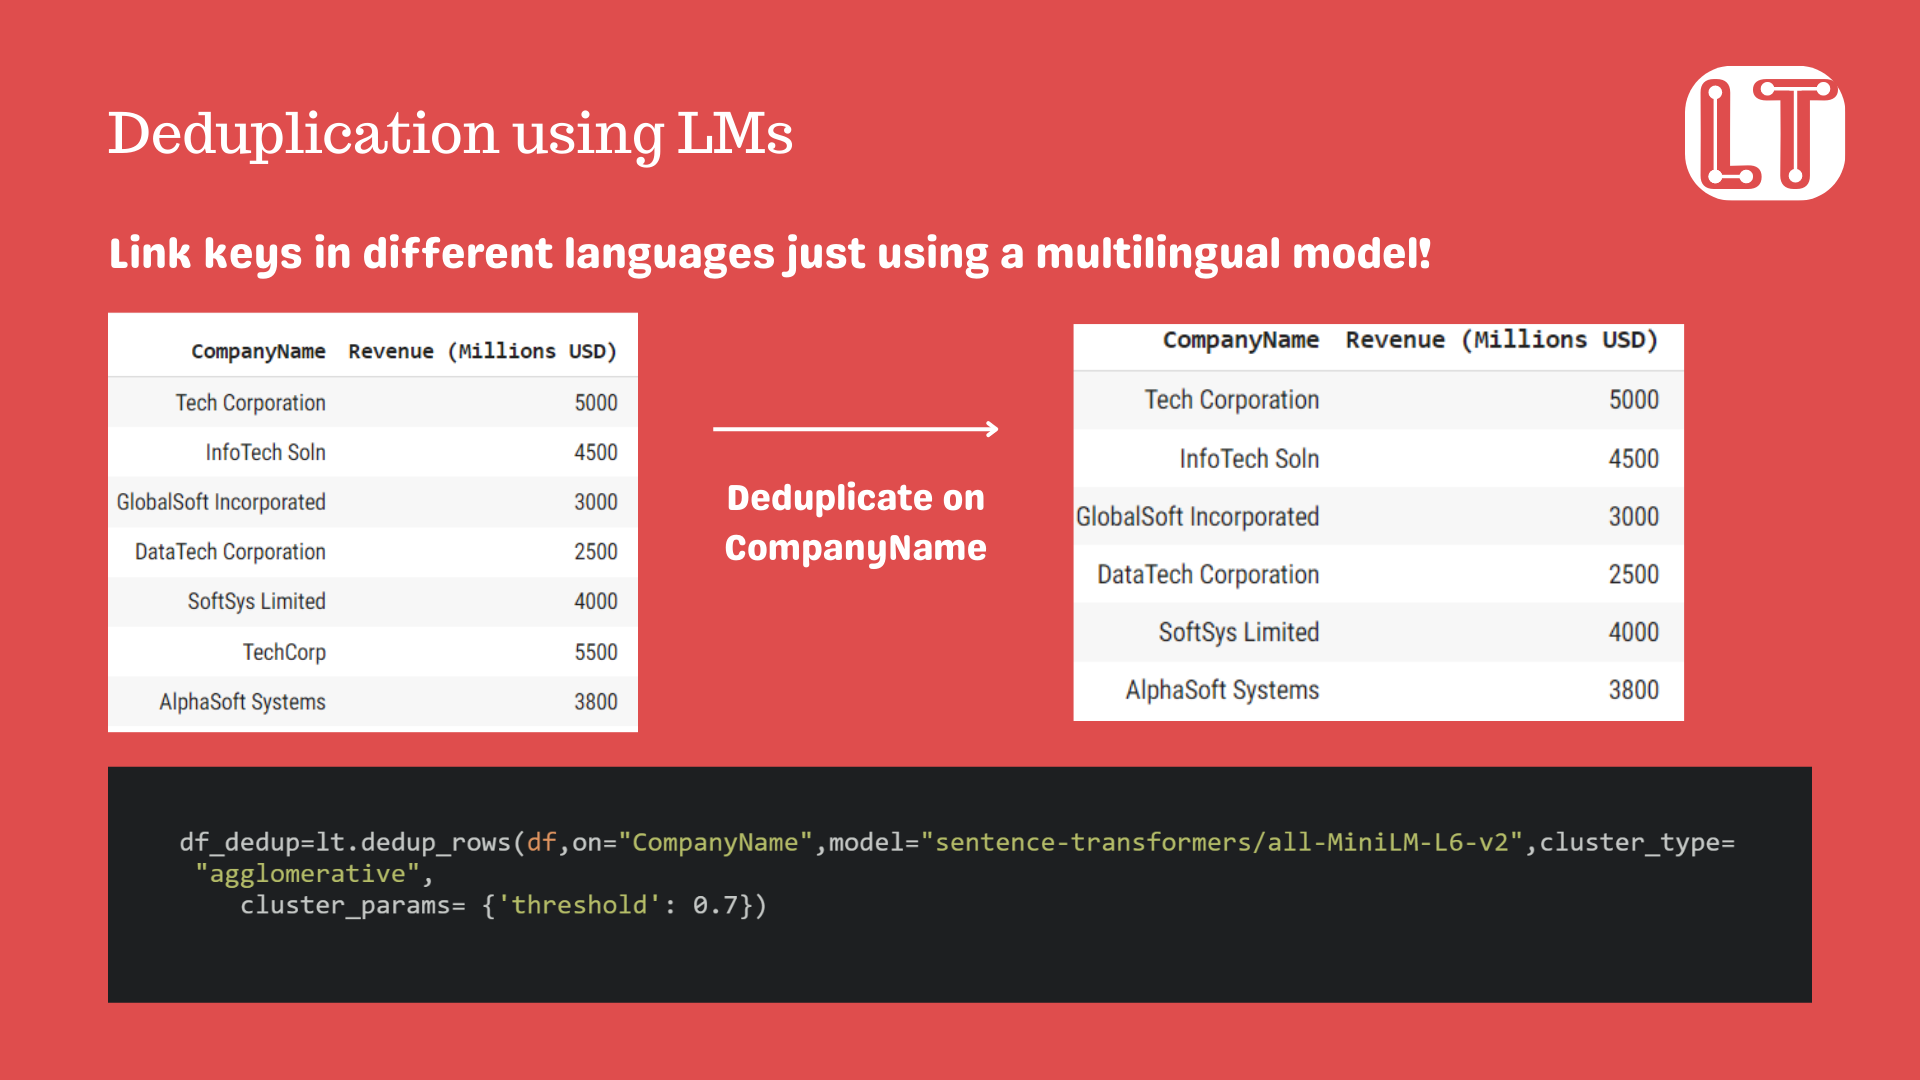Click the 'Deduplication using LMs' title
This screenshot has height=1080, width=1920.
click(450, 133)
